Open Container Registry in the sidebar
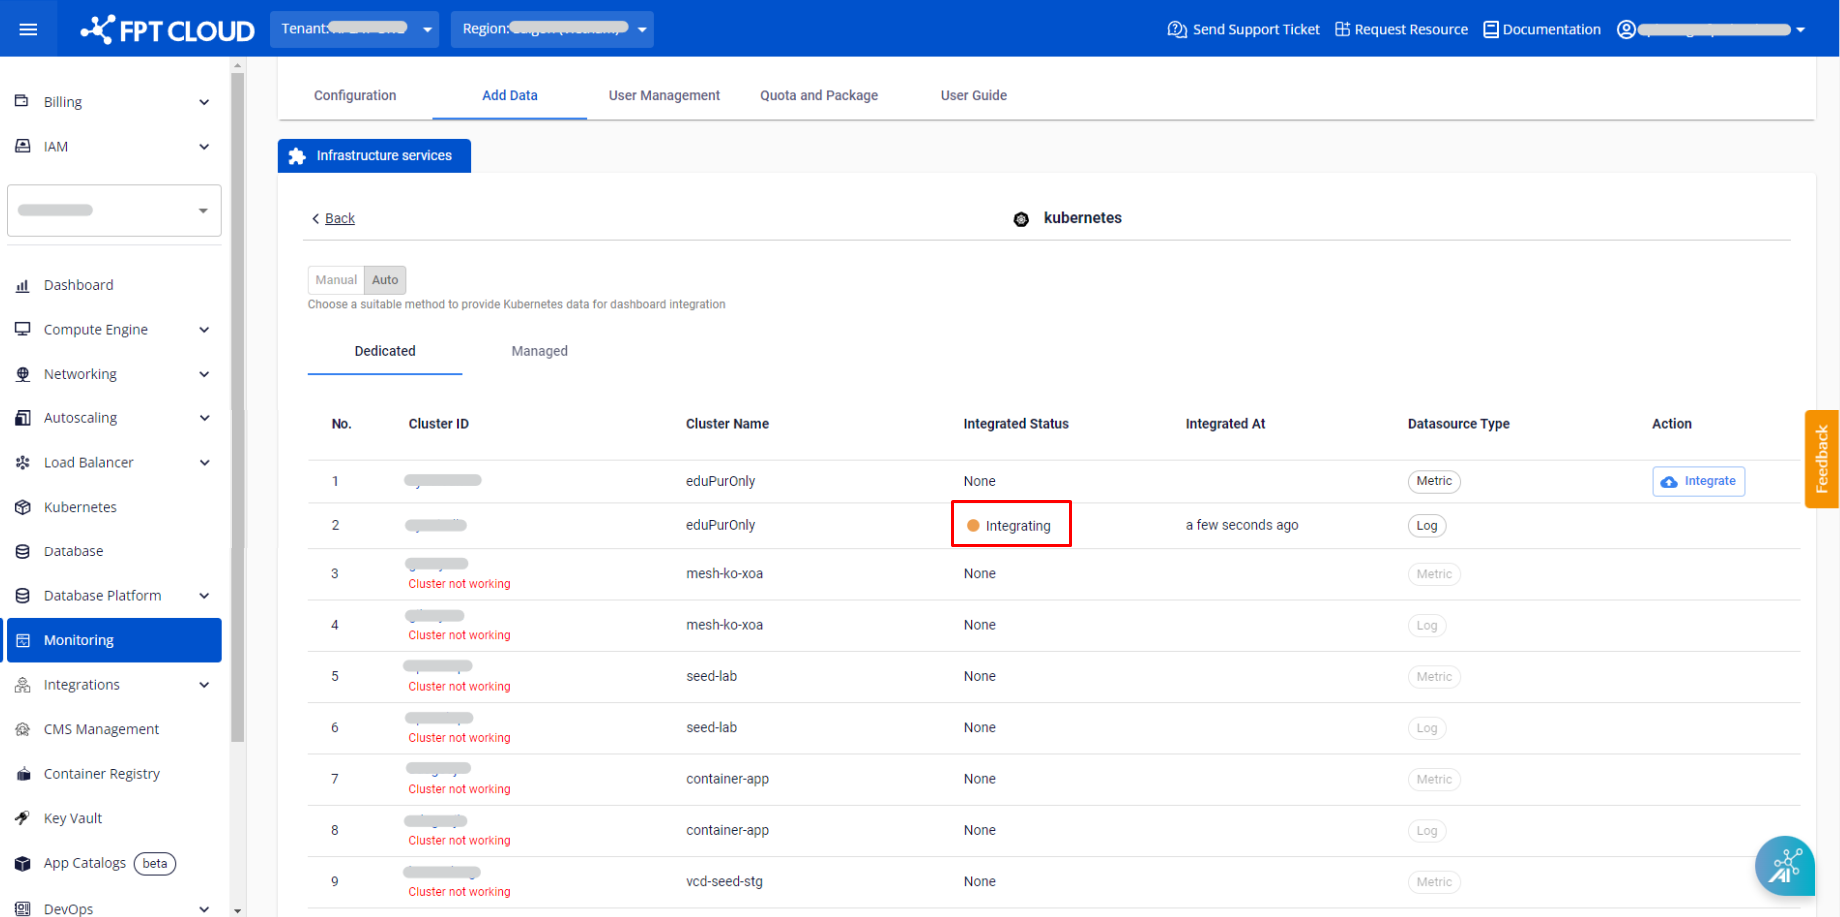 101,774
